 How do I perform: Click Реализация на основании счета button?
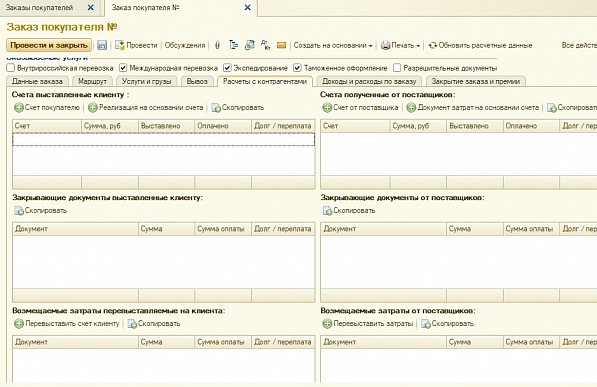tap(145, 107)
